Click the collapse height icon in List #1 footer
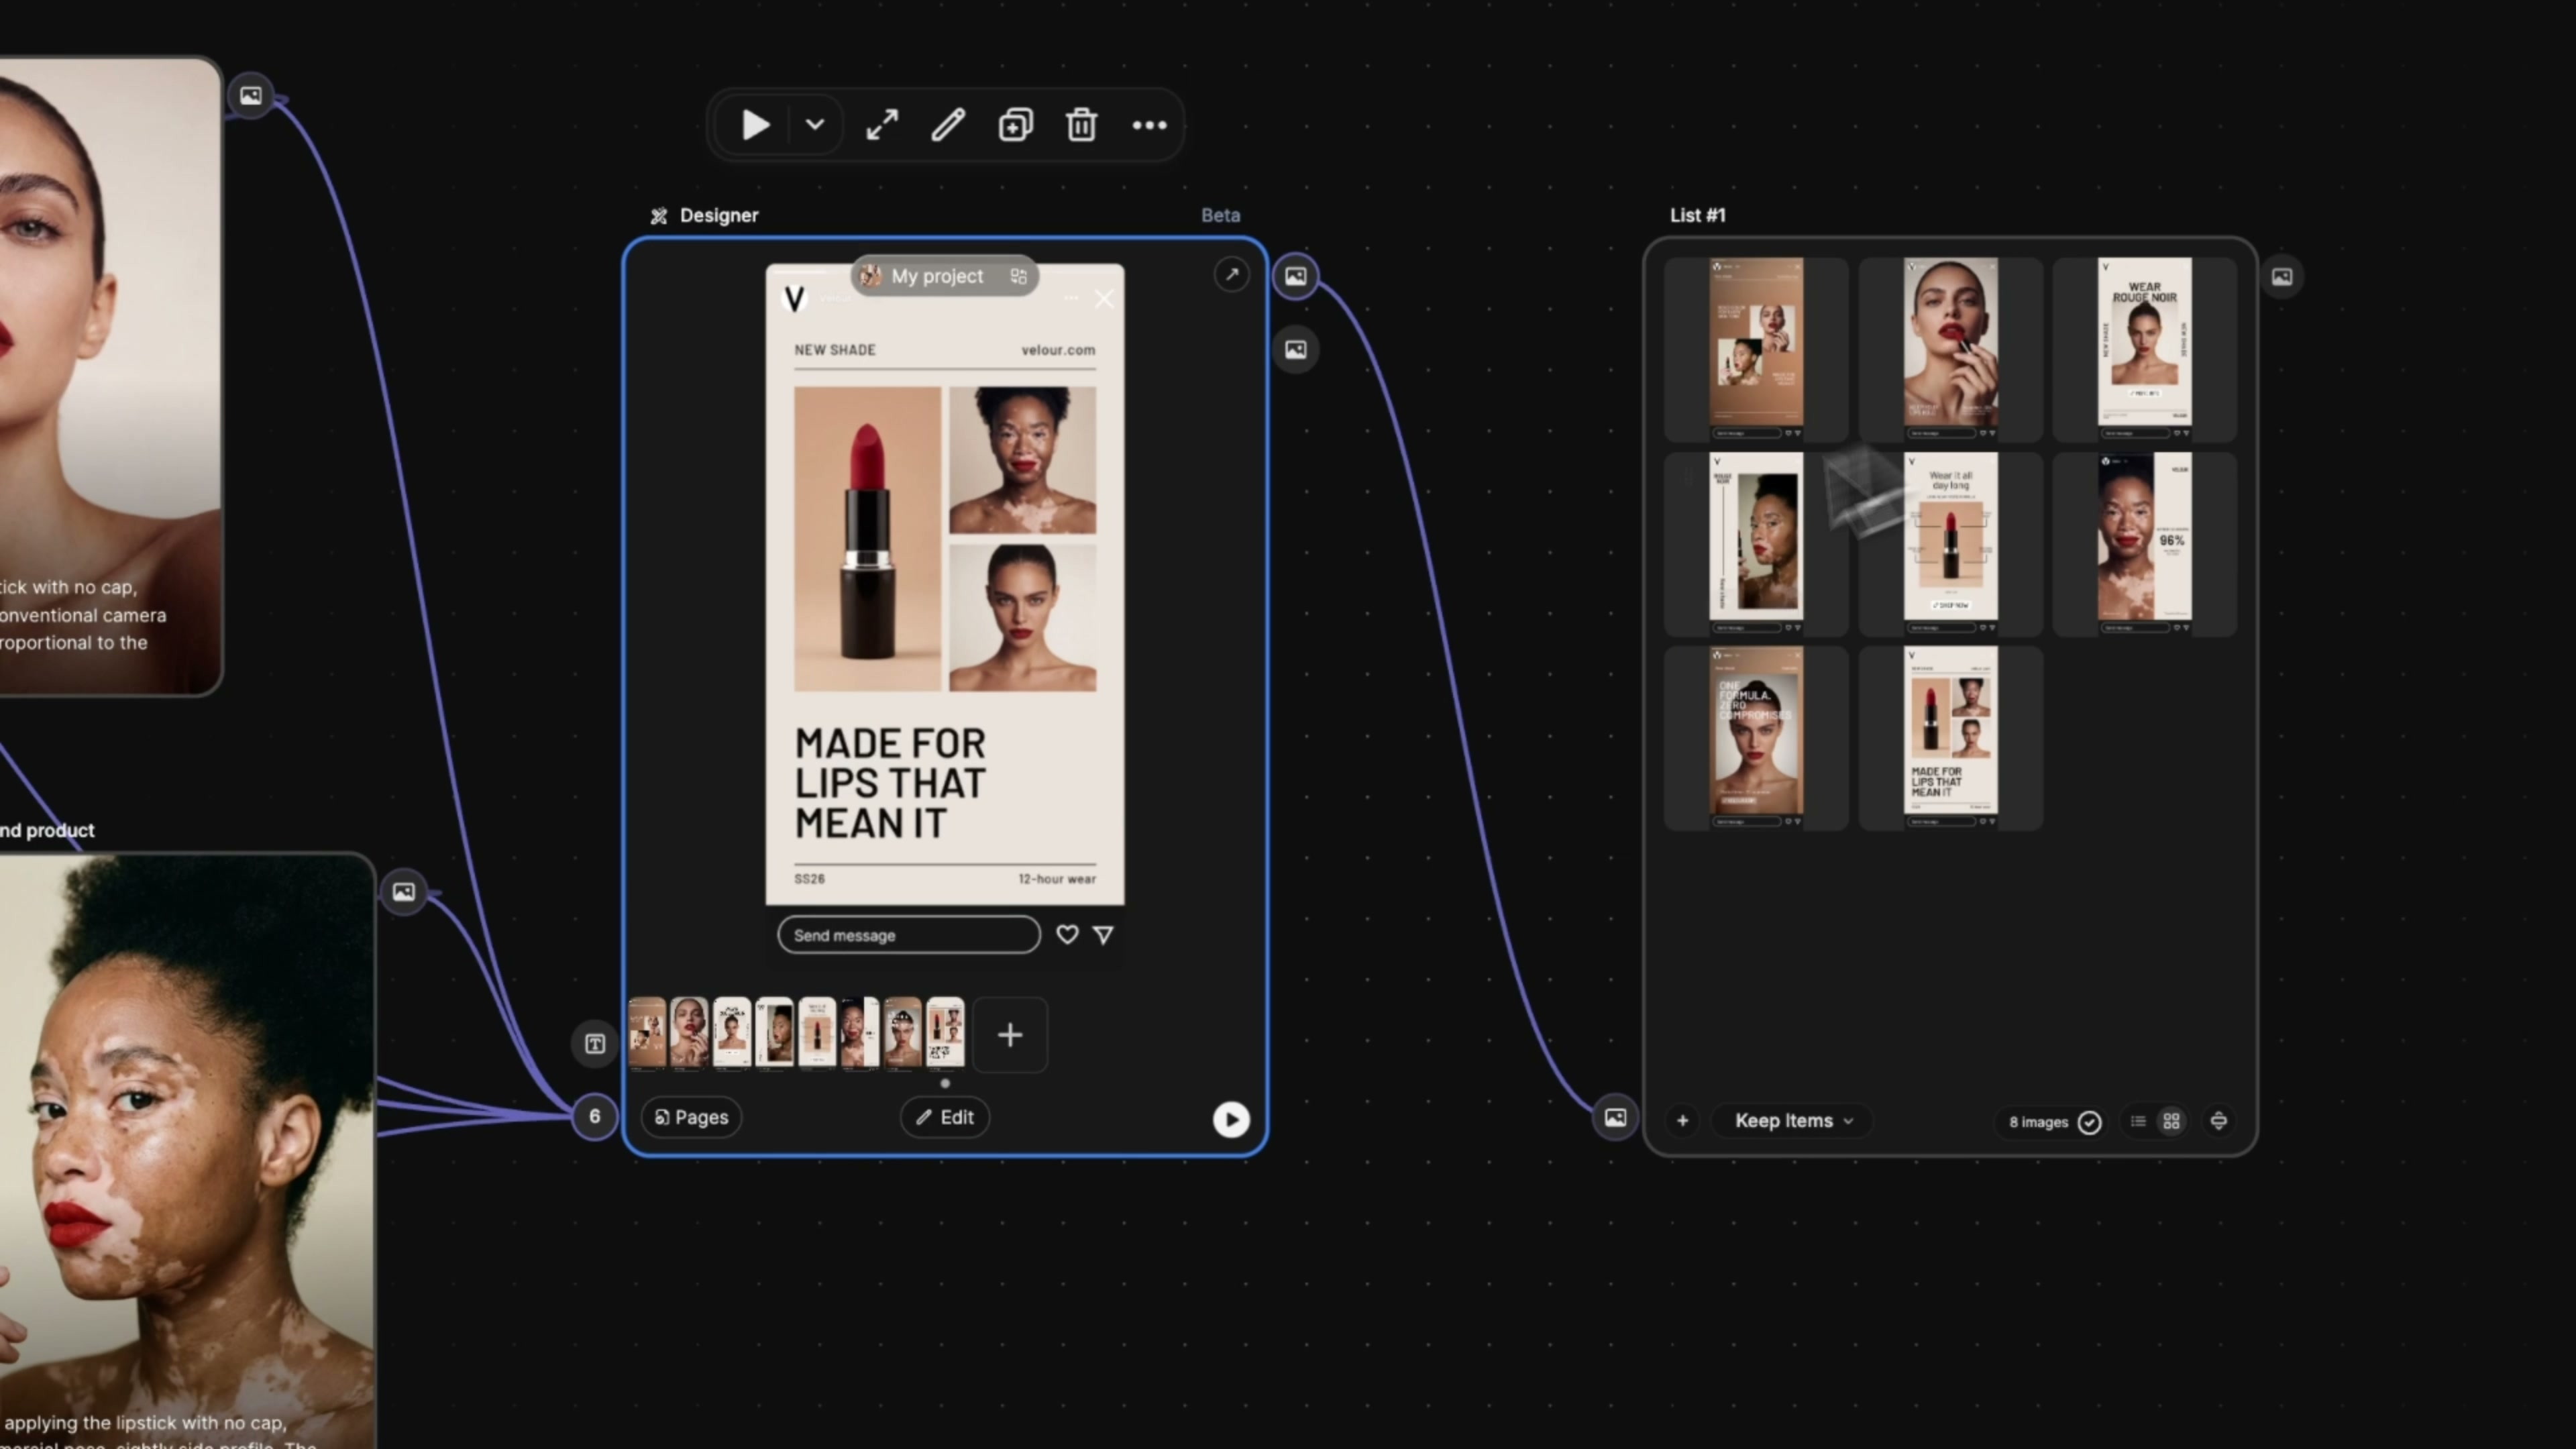 [2219, 1121]
